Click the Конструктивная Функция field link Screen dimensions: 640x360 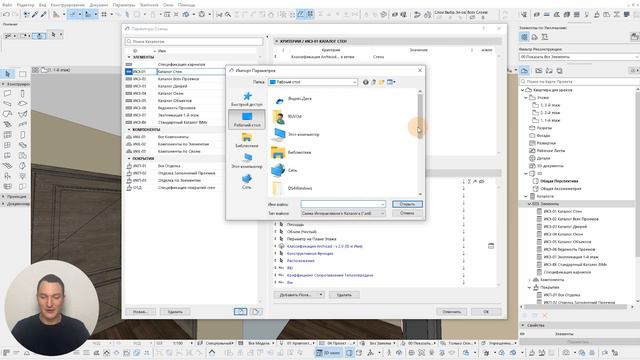pyautogui.click(x=310, y=253)
